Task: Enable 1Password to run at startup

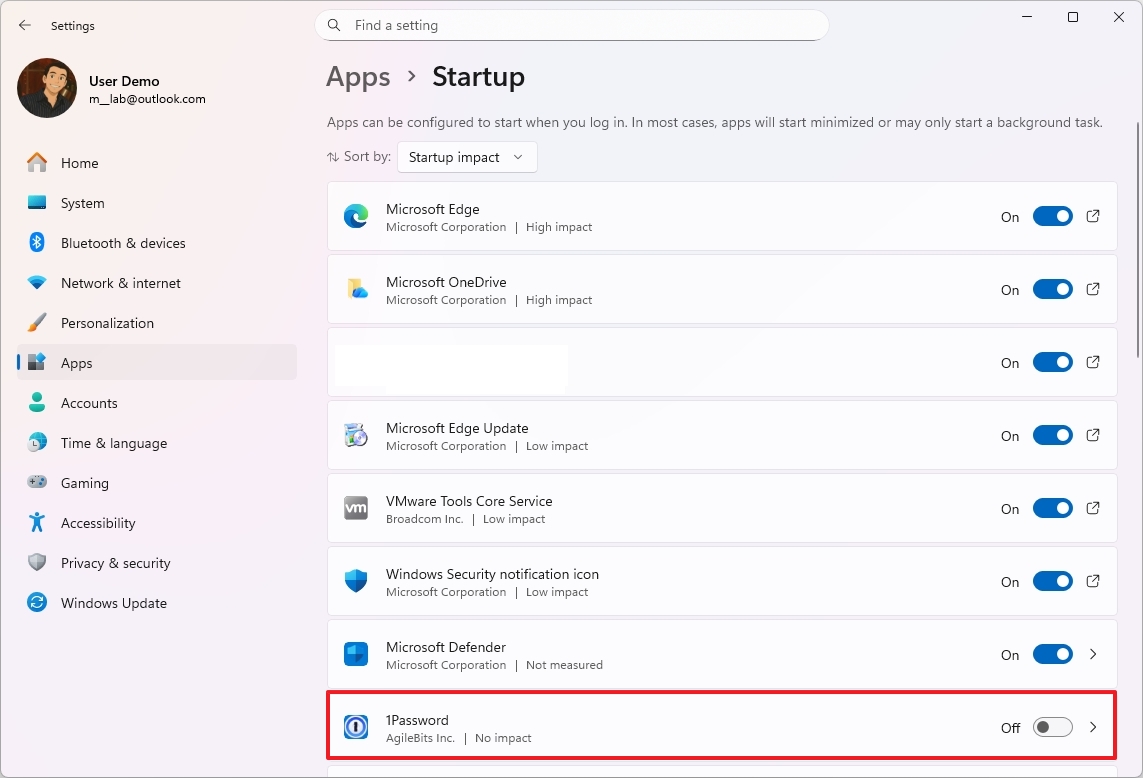Action: point(1052,727)
